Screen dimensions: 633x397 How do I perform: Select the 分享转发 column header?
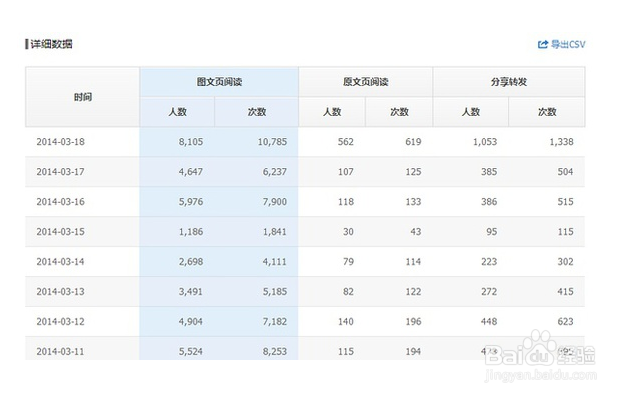[509, 82]
